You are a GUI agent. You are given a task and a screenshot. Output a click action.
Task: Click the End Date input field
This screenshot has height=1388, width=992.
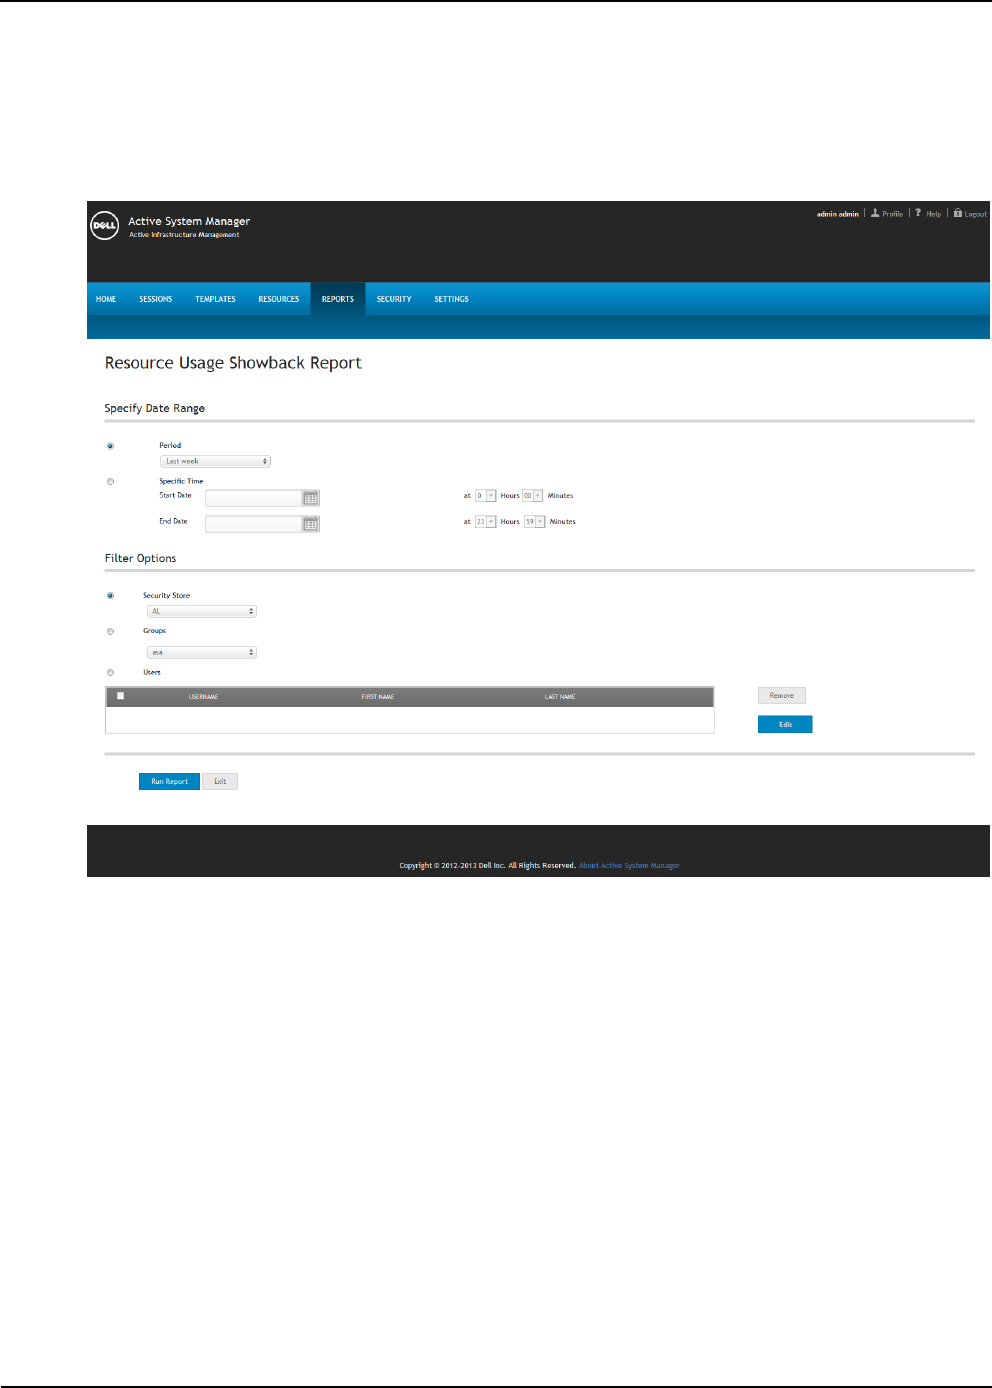coord(254,524)
